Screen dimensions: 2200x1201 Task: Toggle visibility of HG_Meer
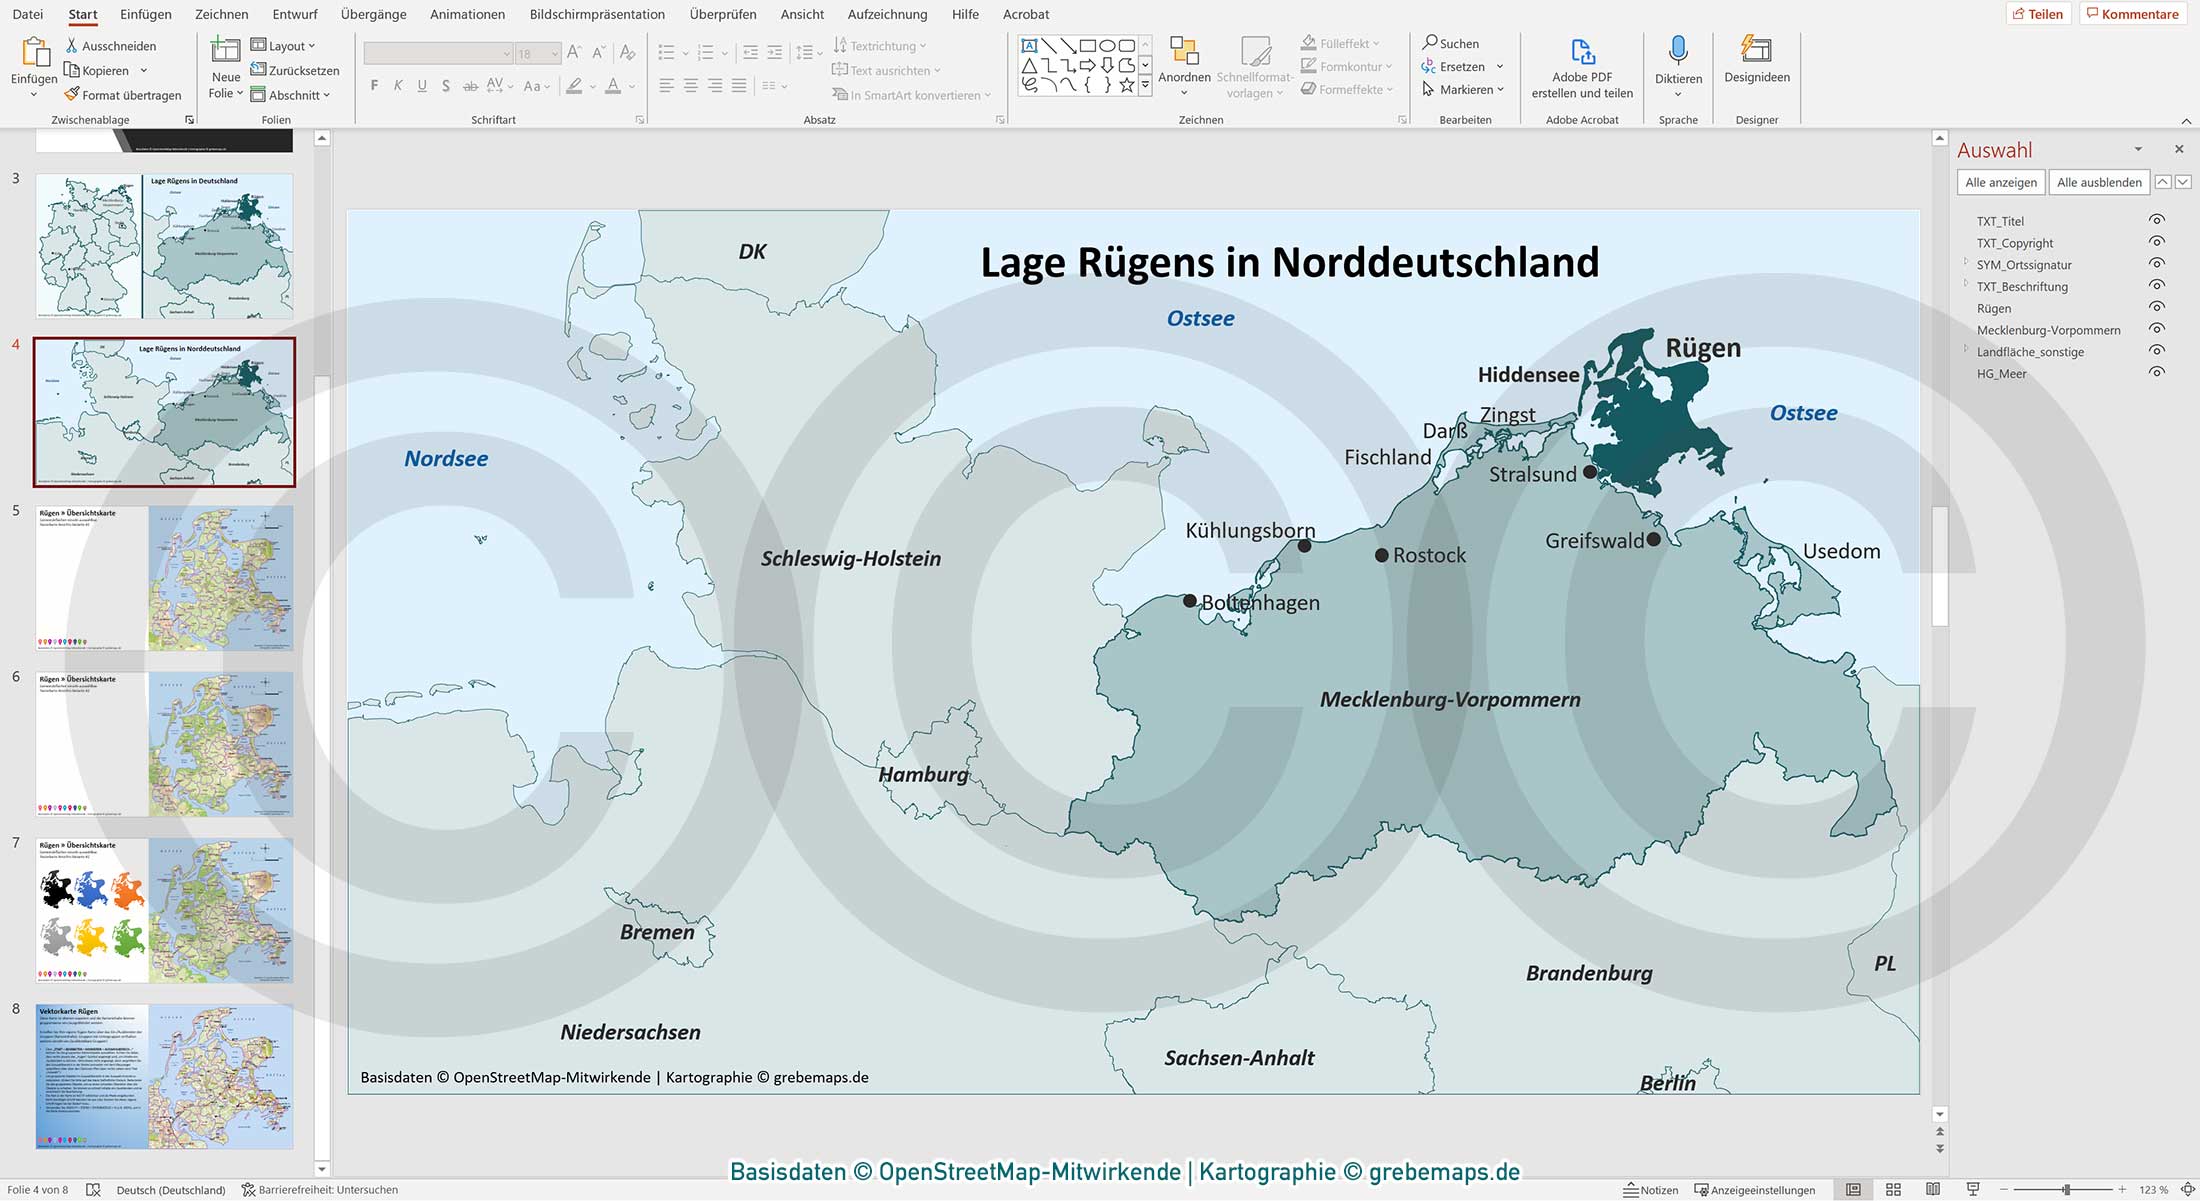pos(2157,371)
